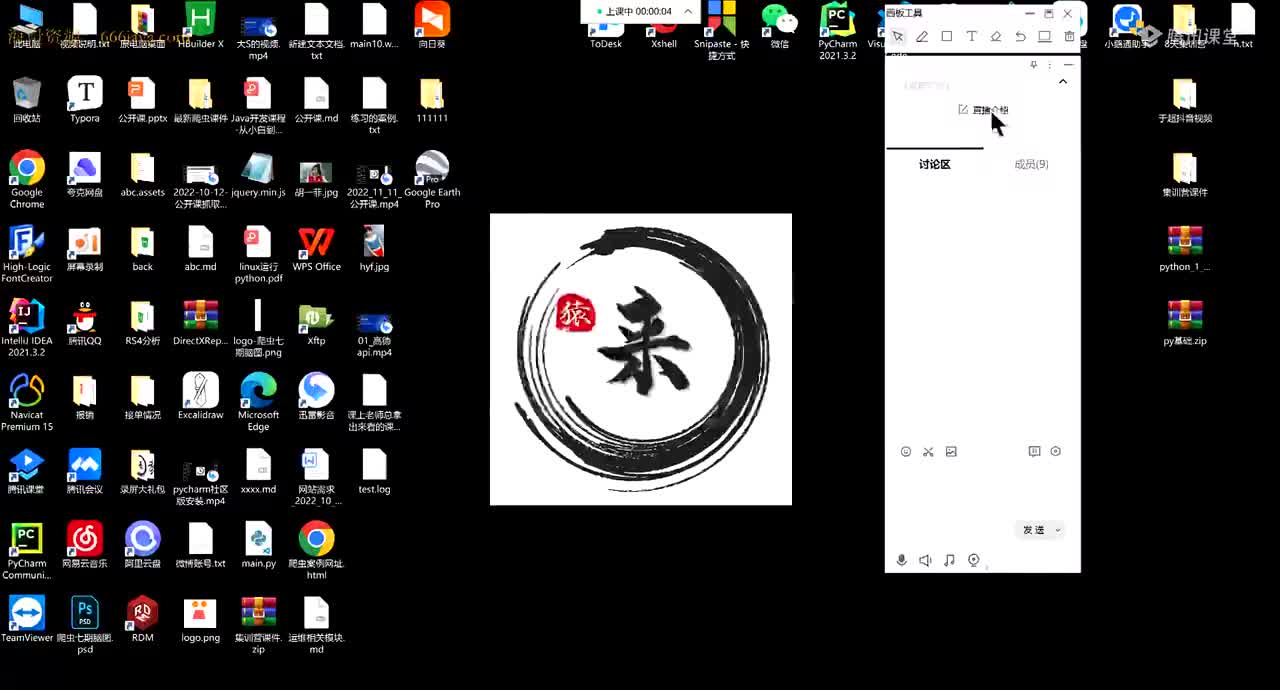Select the abc.assets folder

142,174
